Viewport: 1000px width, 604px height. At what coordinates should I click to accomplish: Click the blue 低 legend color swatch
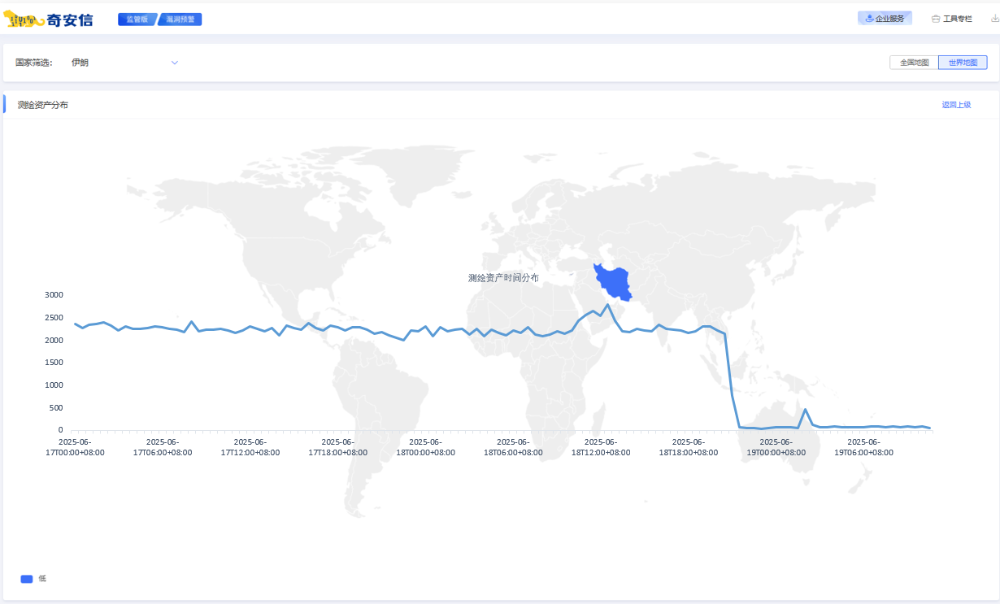click(27, 578)
